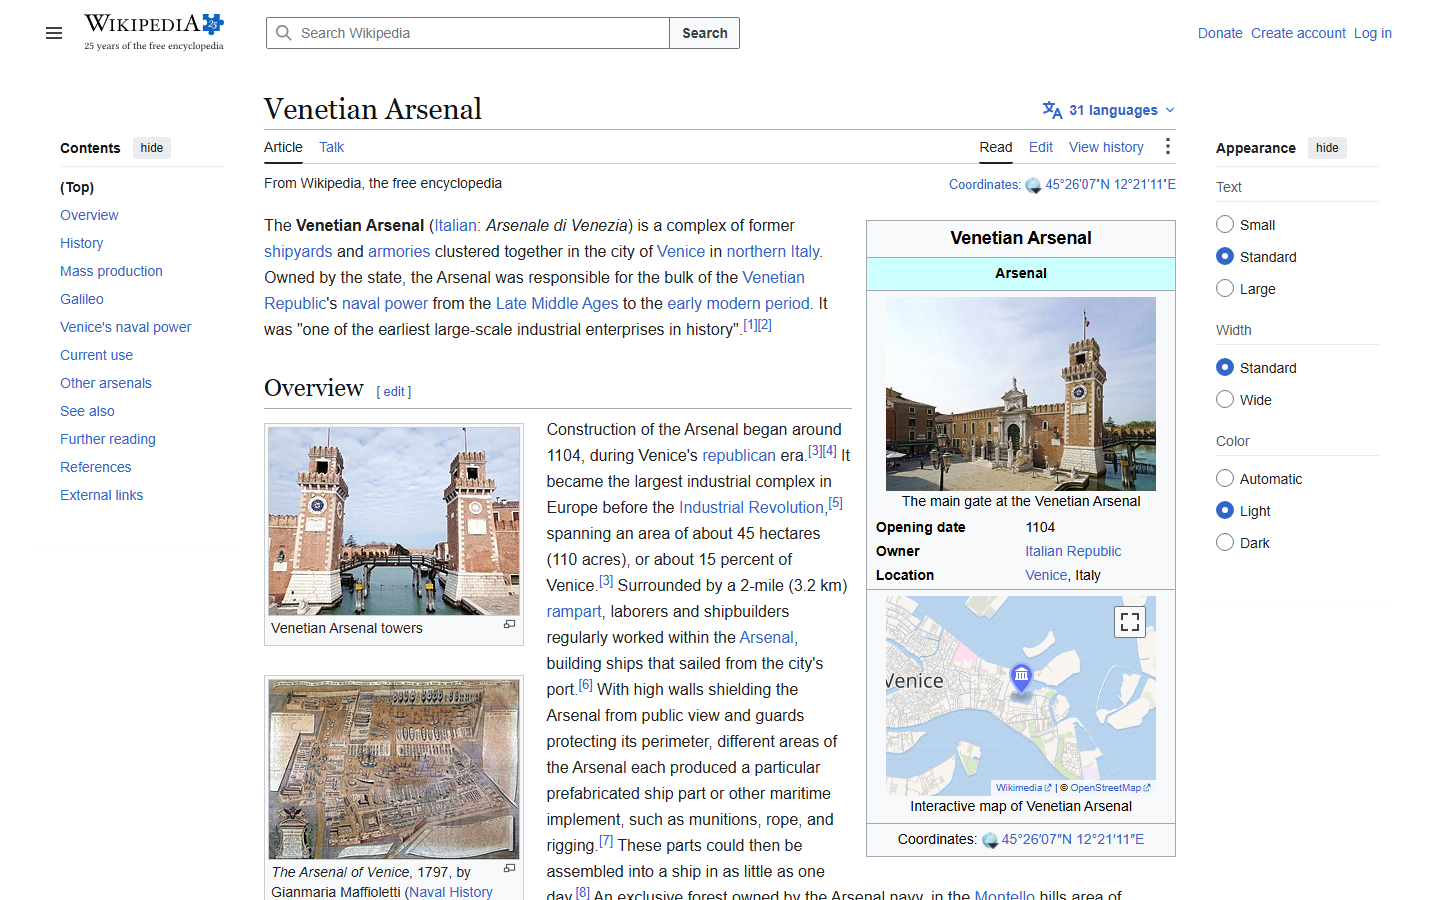The width and height of the screenshot is (1440, 900).
Task: Jump to Venice's naval power in contents
Action: pyautogui.click(x=125, y=327)
